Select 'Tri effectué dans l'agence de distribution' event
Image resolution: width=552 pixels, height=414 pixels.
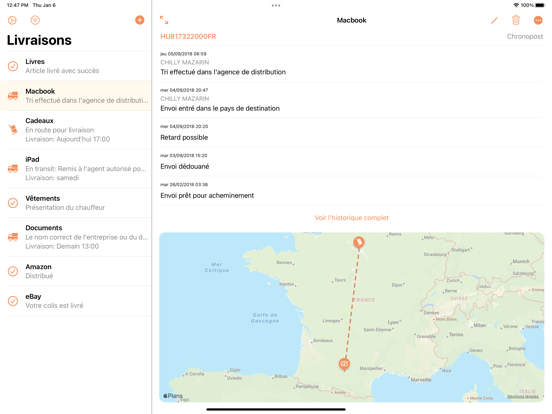click(351, 64)
